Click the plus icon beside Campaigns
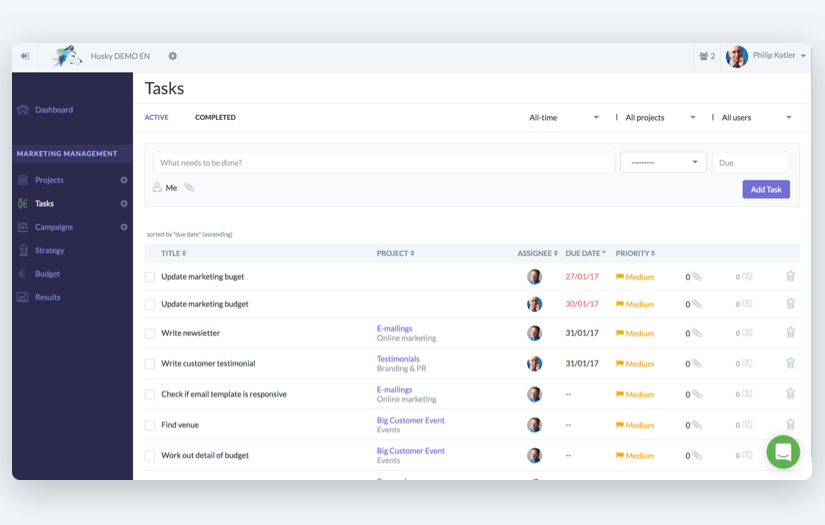This screenshot has height=525, width=825. pyautogui.click(x=124, y=227)
